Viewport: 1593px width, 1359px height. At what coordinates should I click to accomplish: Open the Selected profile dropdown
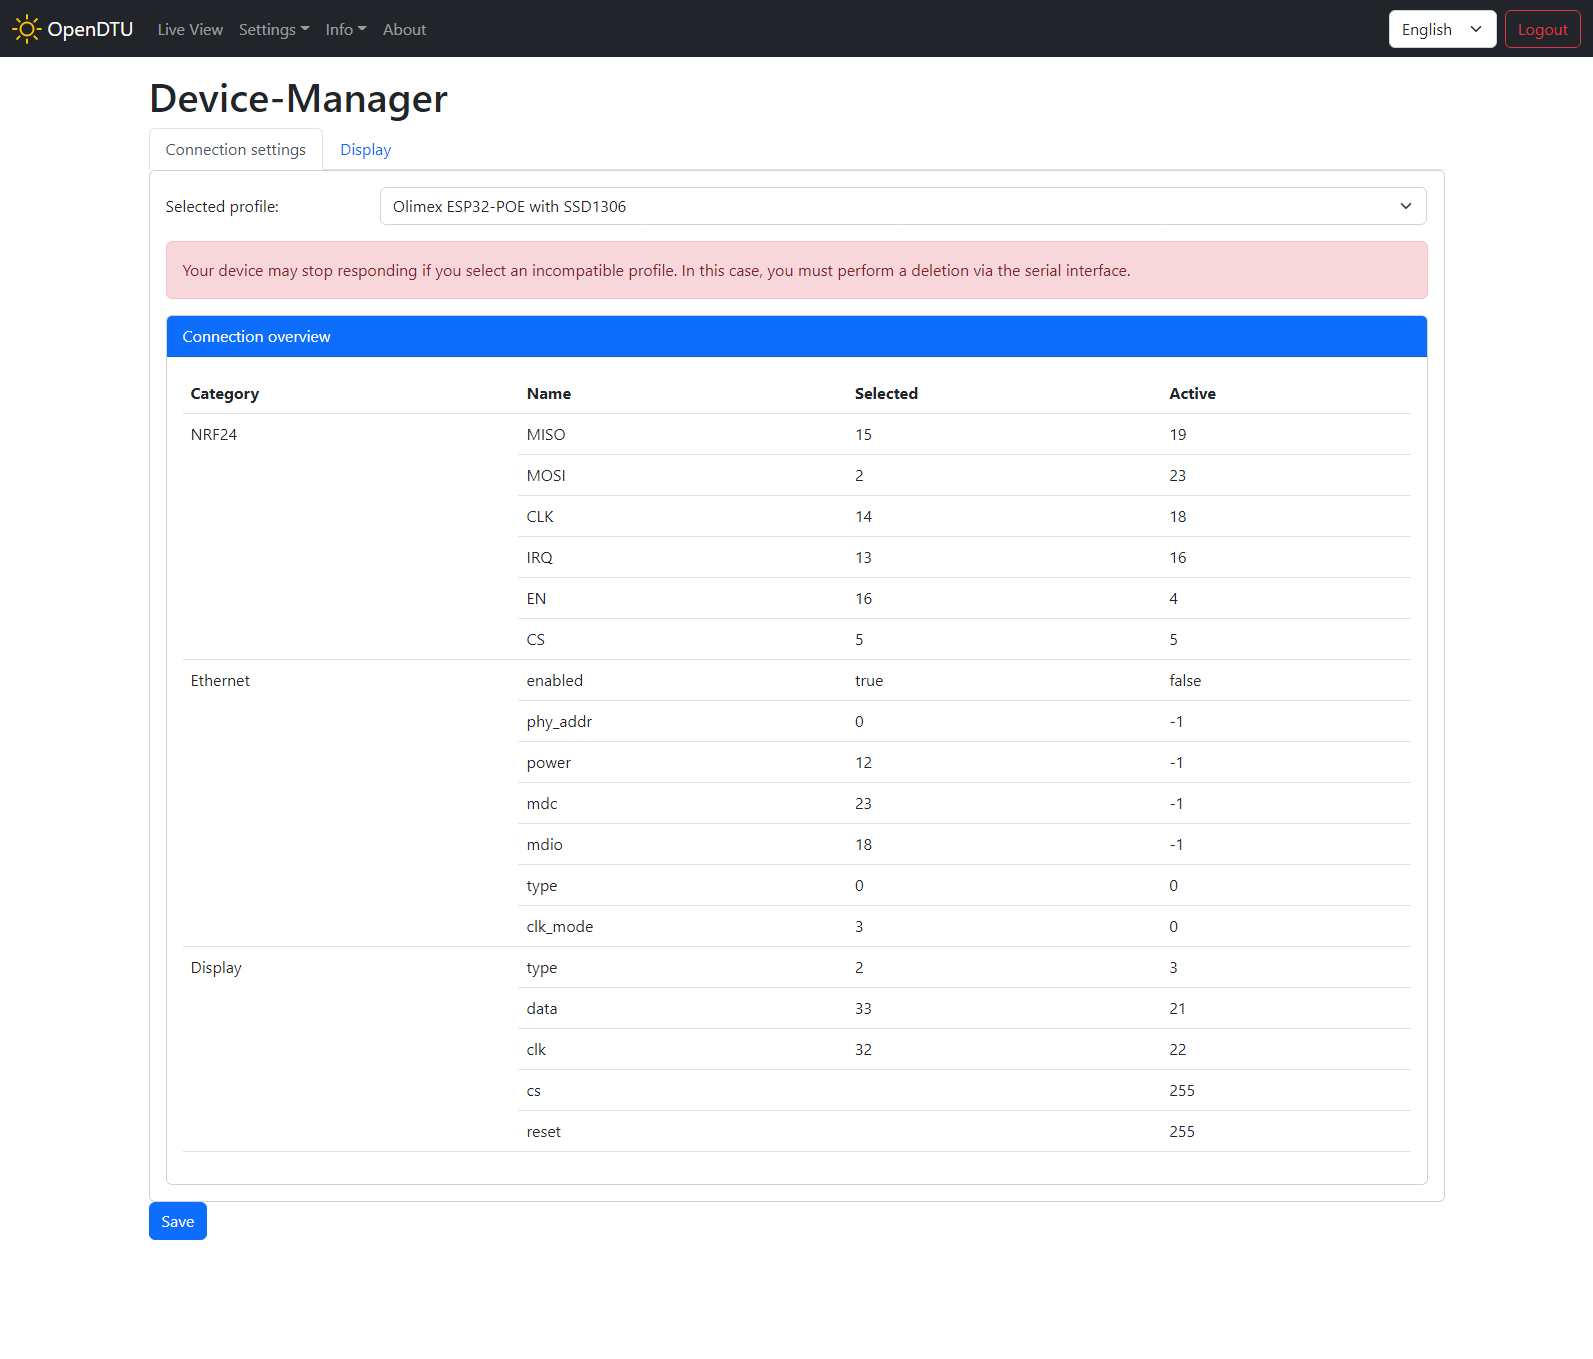(902, 206)
